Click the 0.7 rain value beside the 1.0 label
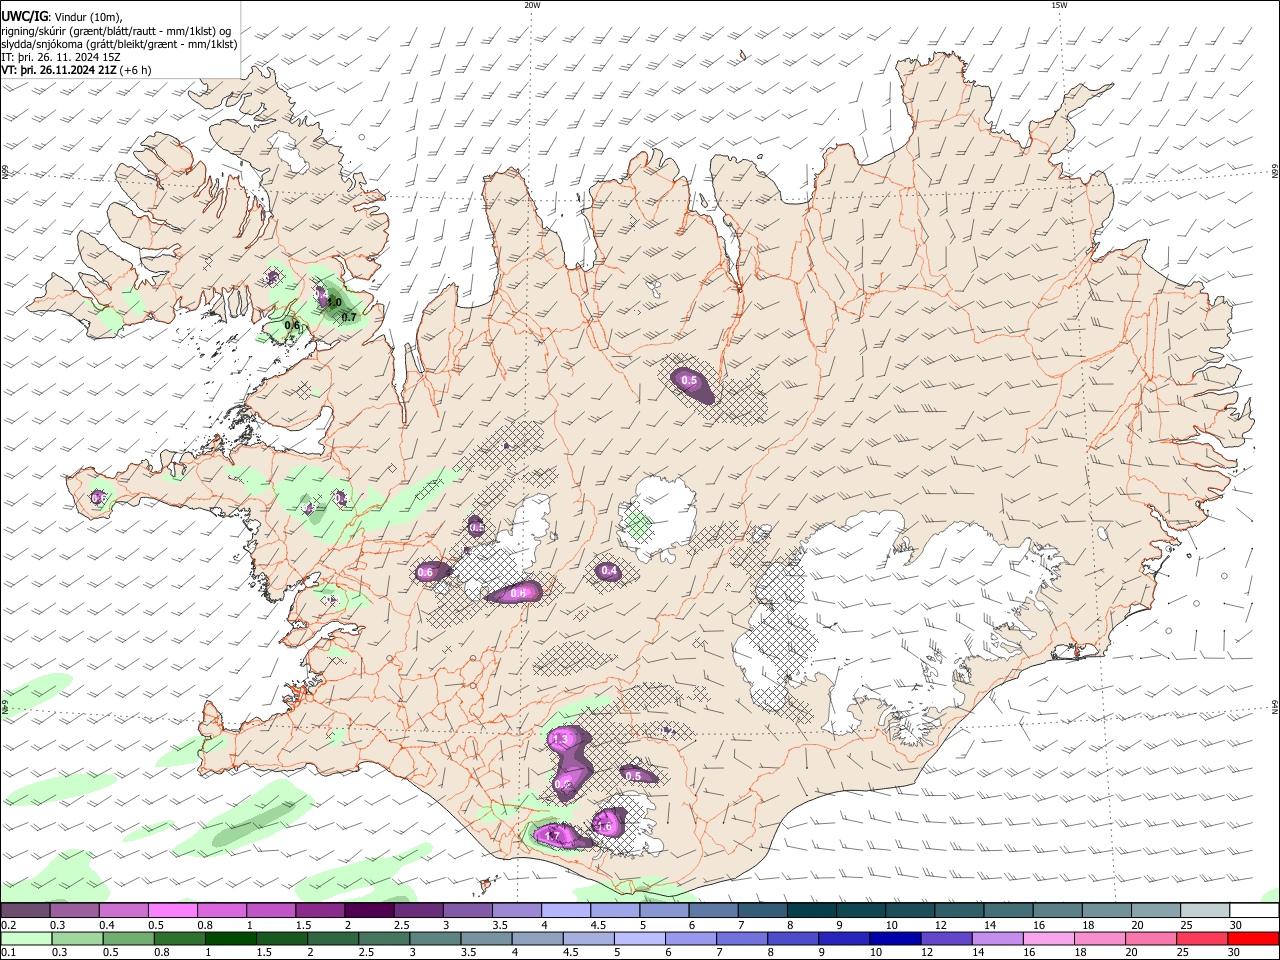This screenshot has width=1280, height=960. click(x=349, y=317)
